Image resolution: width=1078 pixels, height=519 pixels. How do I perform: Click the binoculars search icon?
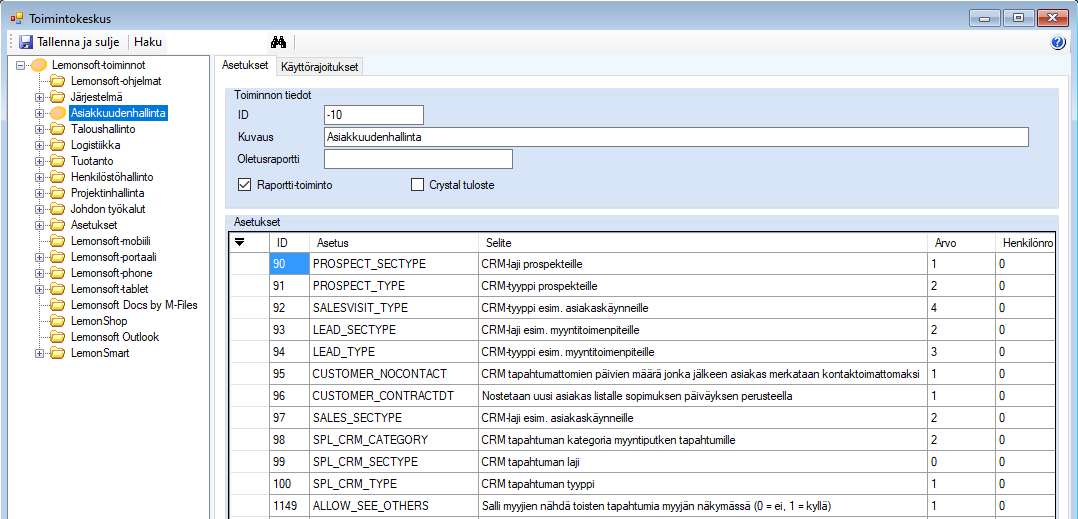point(278,42)
